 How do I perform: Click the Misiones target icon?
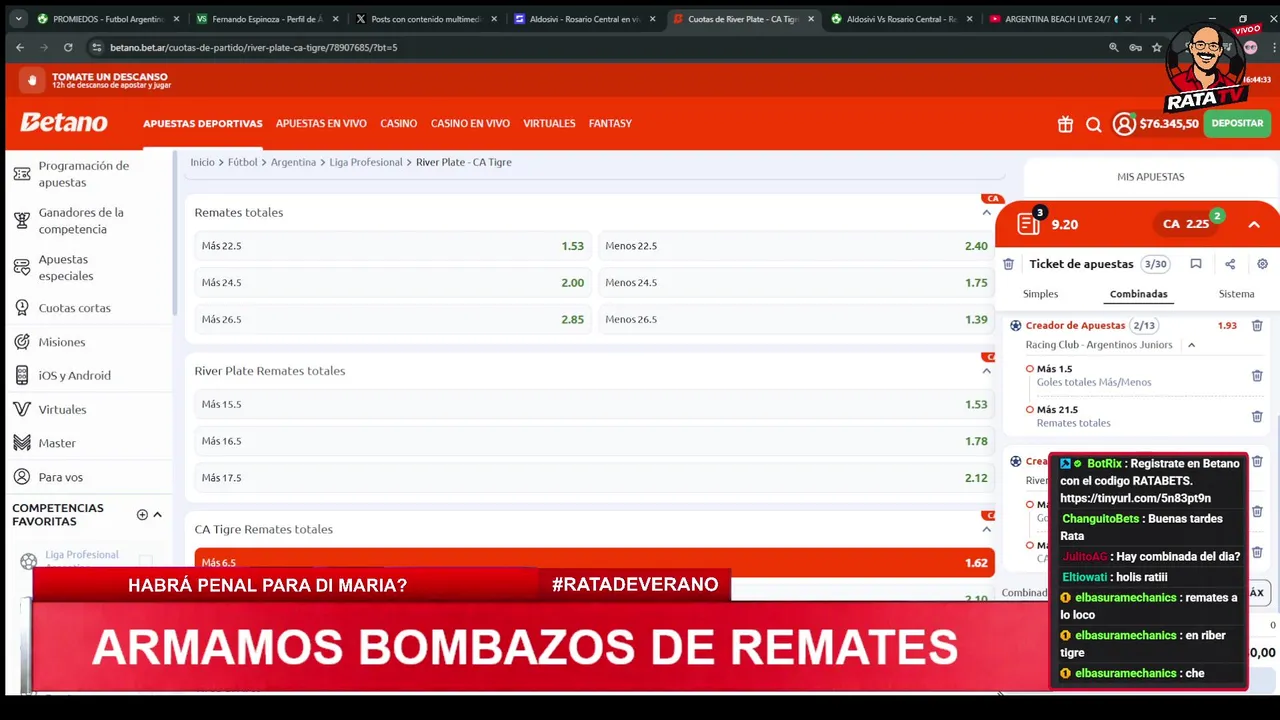tap(22, 342)
